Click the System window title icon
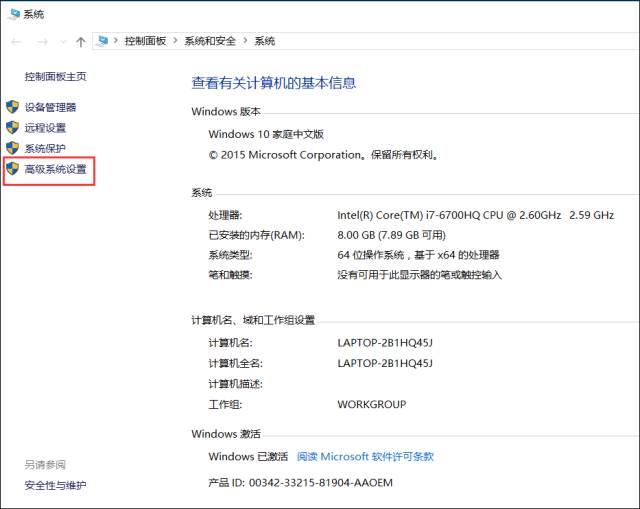Screen dimensions: 640x509 click(14, 14)
